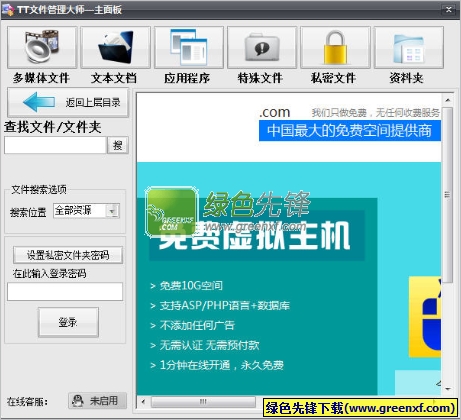Close the TT文件管理大师 window
The image size is (461, 420).
tap(448, 10)
